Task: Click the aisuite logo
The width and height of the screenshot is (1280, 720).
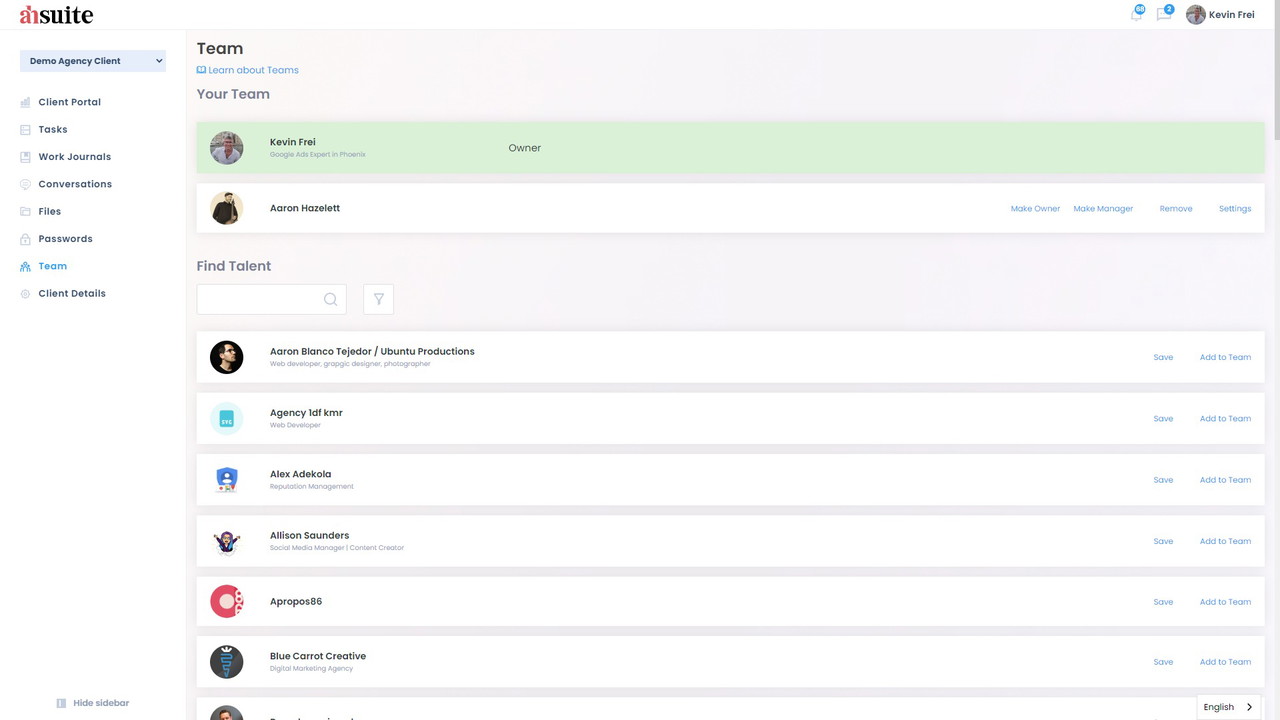Action: [x=56, y=15]
